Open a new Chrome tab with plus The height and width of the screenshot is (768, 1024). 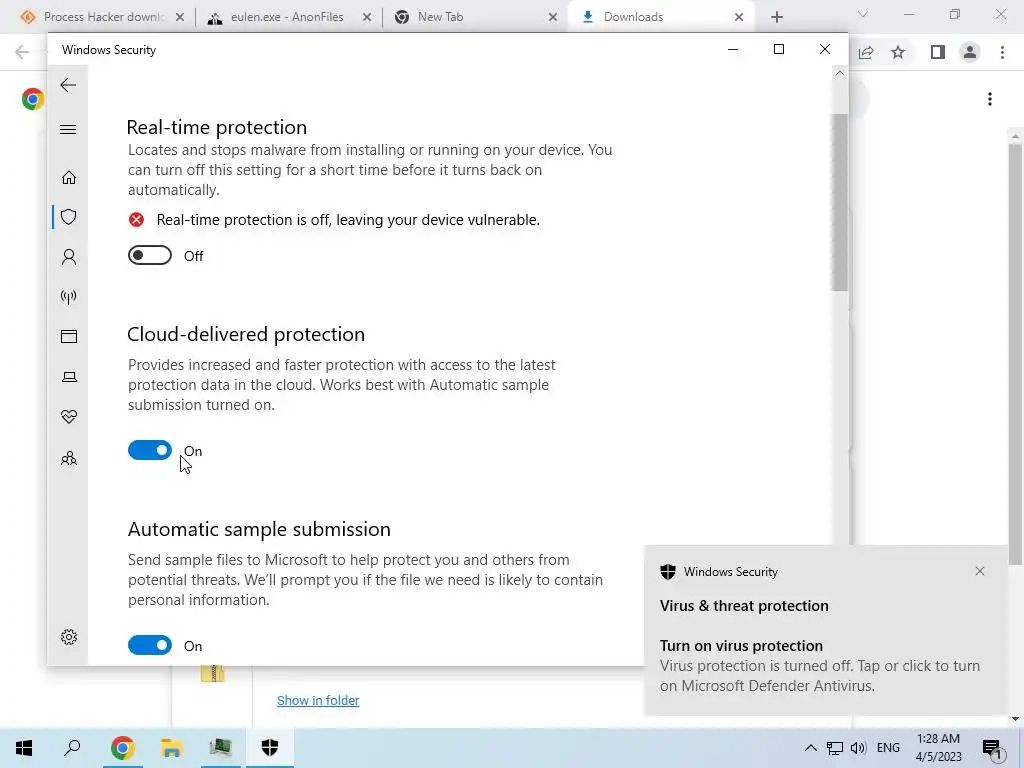pyautogui.click(x=776, y=17)
